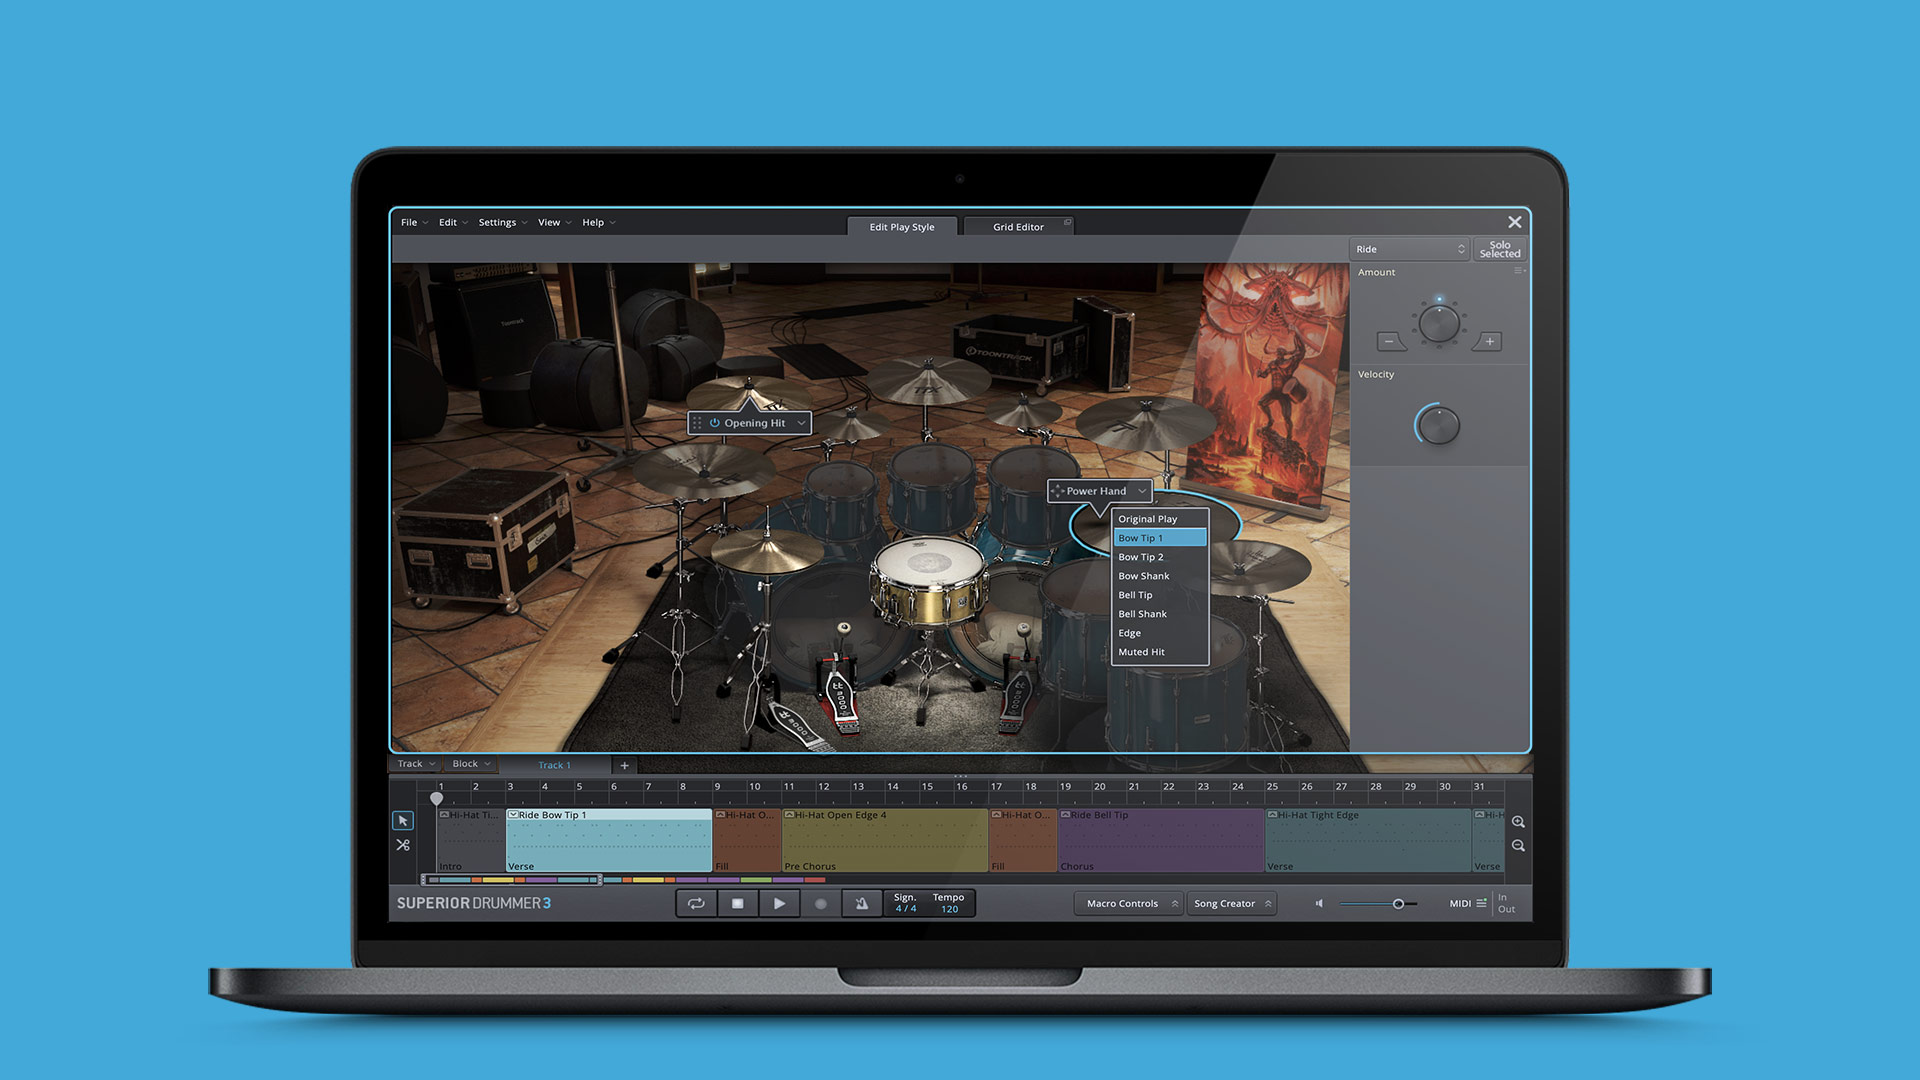Open the Amount panel options menu icon

click(x=1519, y=271)
